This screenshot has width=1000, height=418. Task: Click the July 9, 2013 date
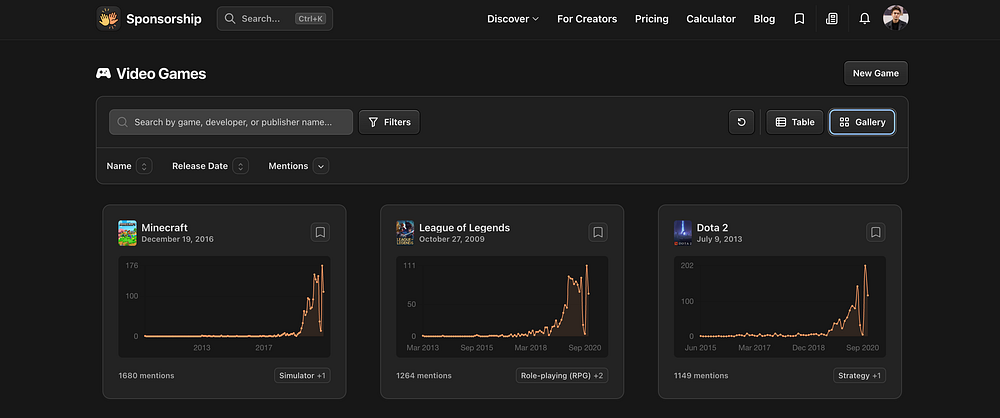[x=719, y=239]
